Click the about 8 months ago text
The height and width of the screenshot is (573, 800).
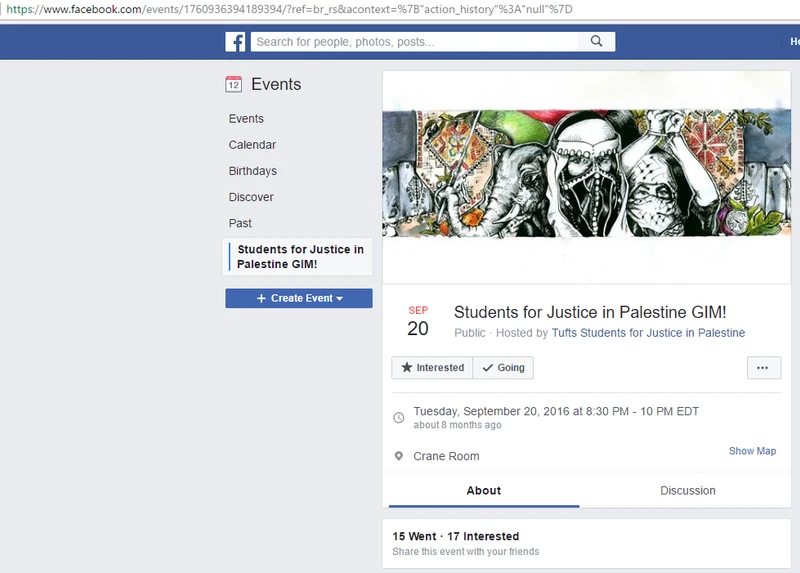pos(457,425)
